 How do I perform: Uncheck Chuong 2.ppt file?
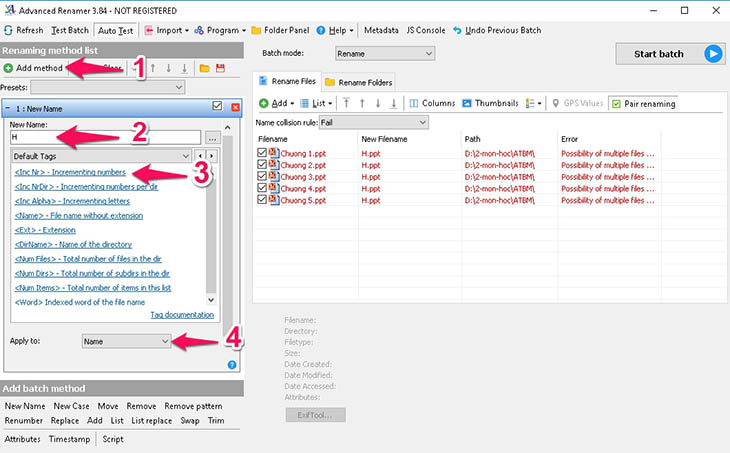tap(262, 164)
